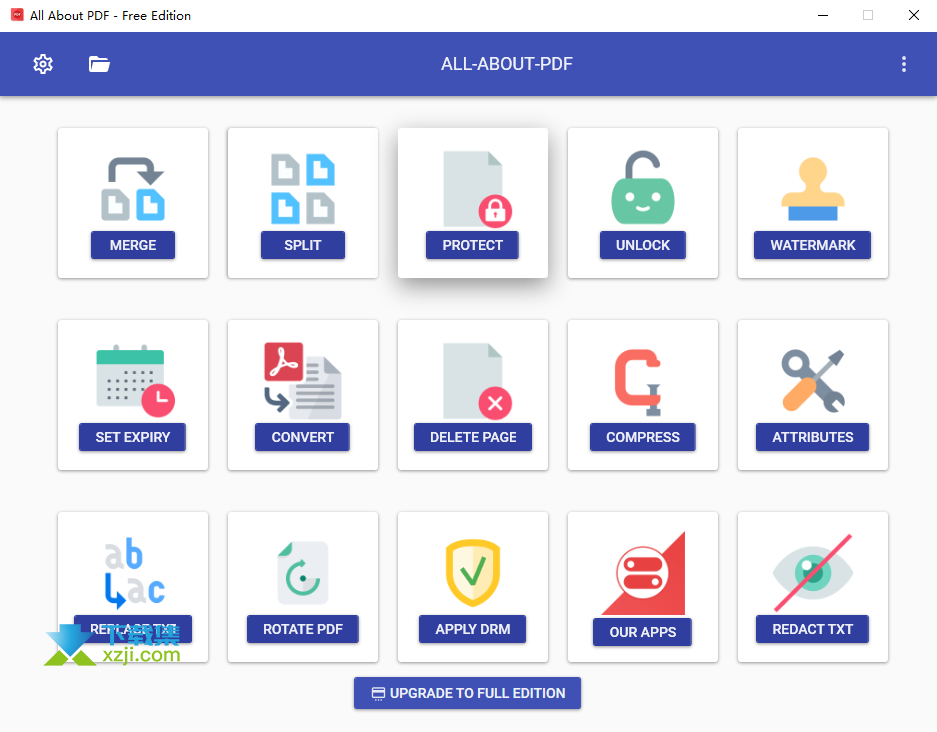Screen dimensions: 937x732
Task: Click the Merge documents icon
Action: [133, 189]
